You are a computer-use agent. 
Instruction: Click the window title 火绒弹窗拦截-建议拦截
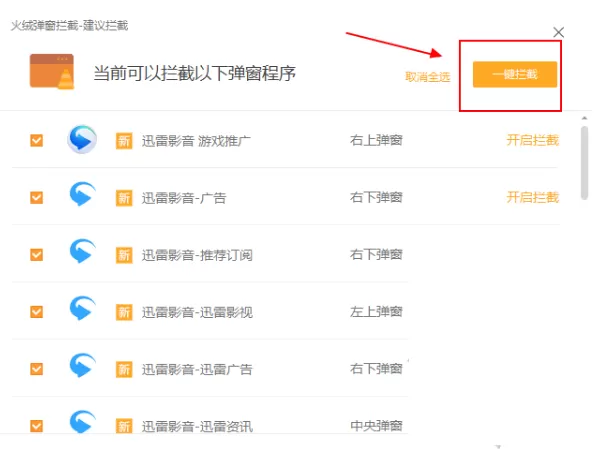coord(69,26)
